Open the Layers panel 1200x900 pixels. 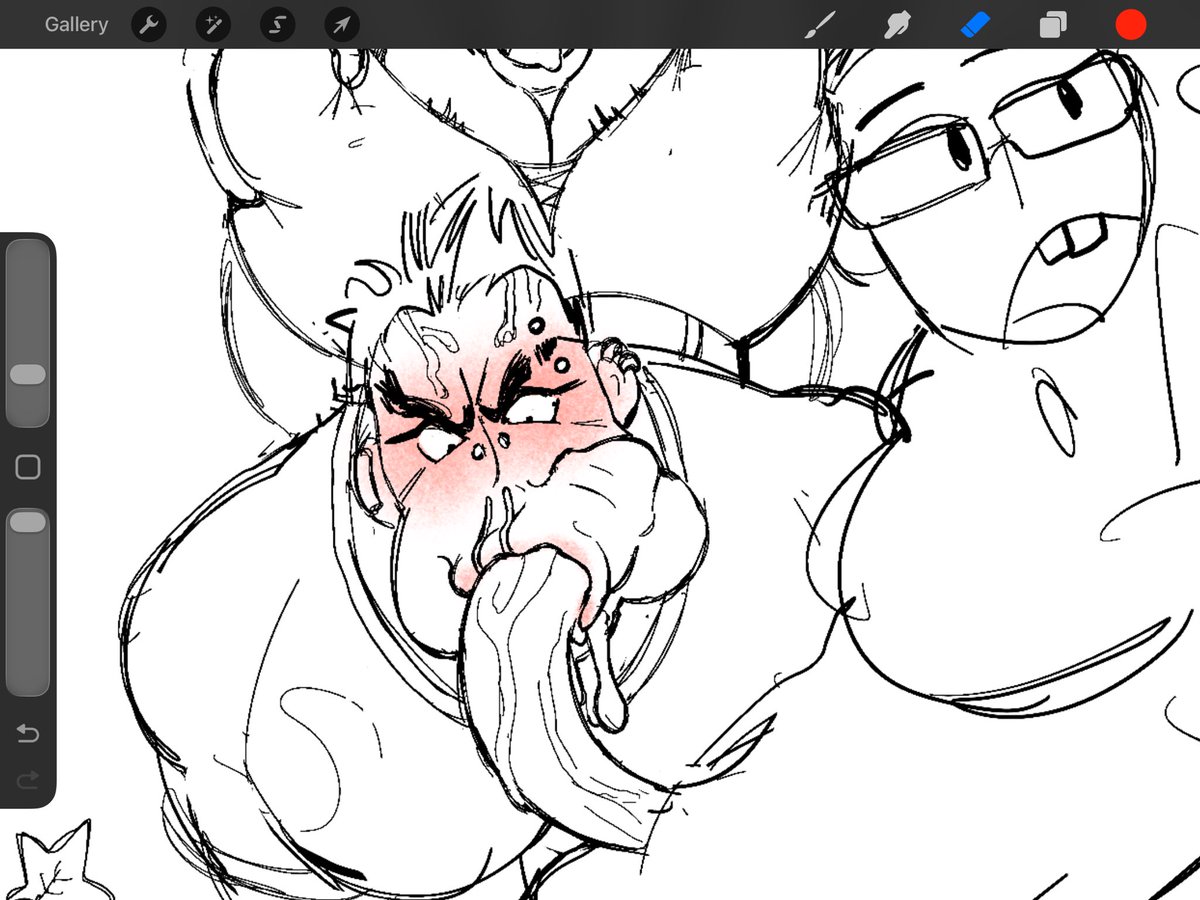(x=1052, y=25)
